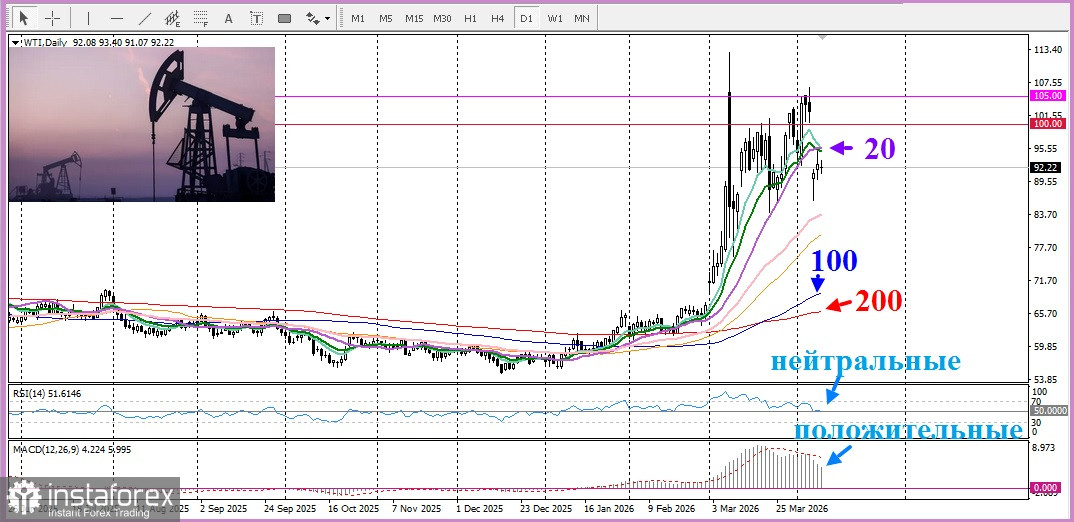Click the 83.70 price axis value

(x=1048, y=214)
